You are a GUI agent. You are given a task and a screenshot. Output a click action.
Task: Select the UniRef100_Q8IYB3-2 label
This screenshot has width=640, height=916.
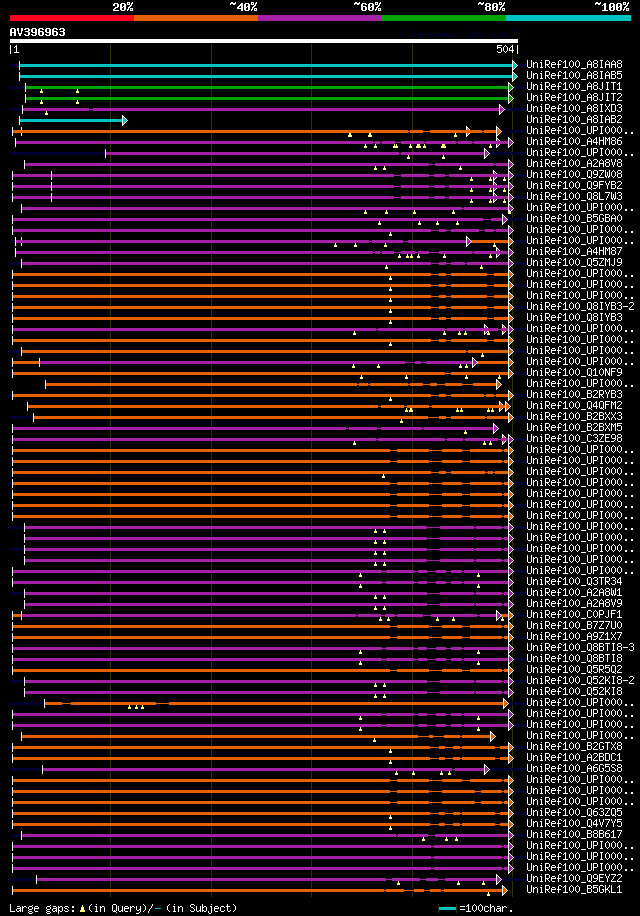pyautogui.click(x=580, y=307)
